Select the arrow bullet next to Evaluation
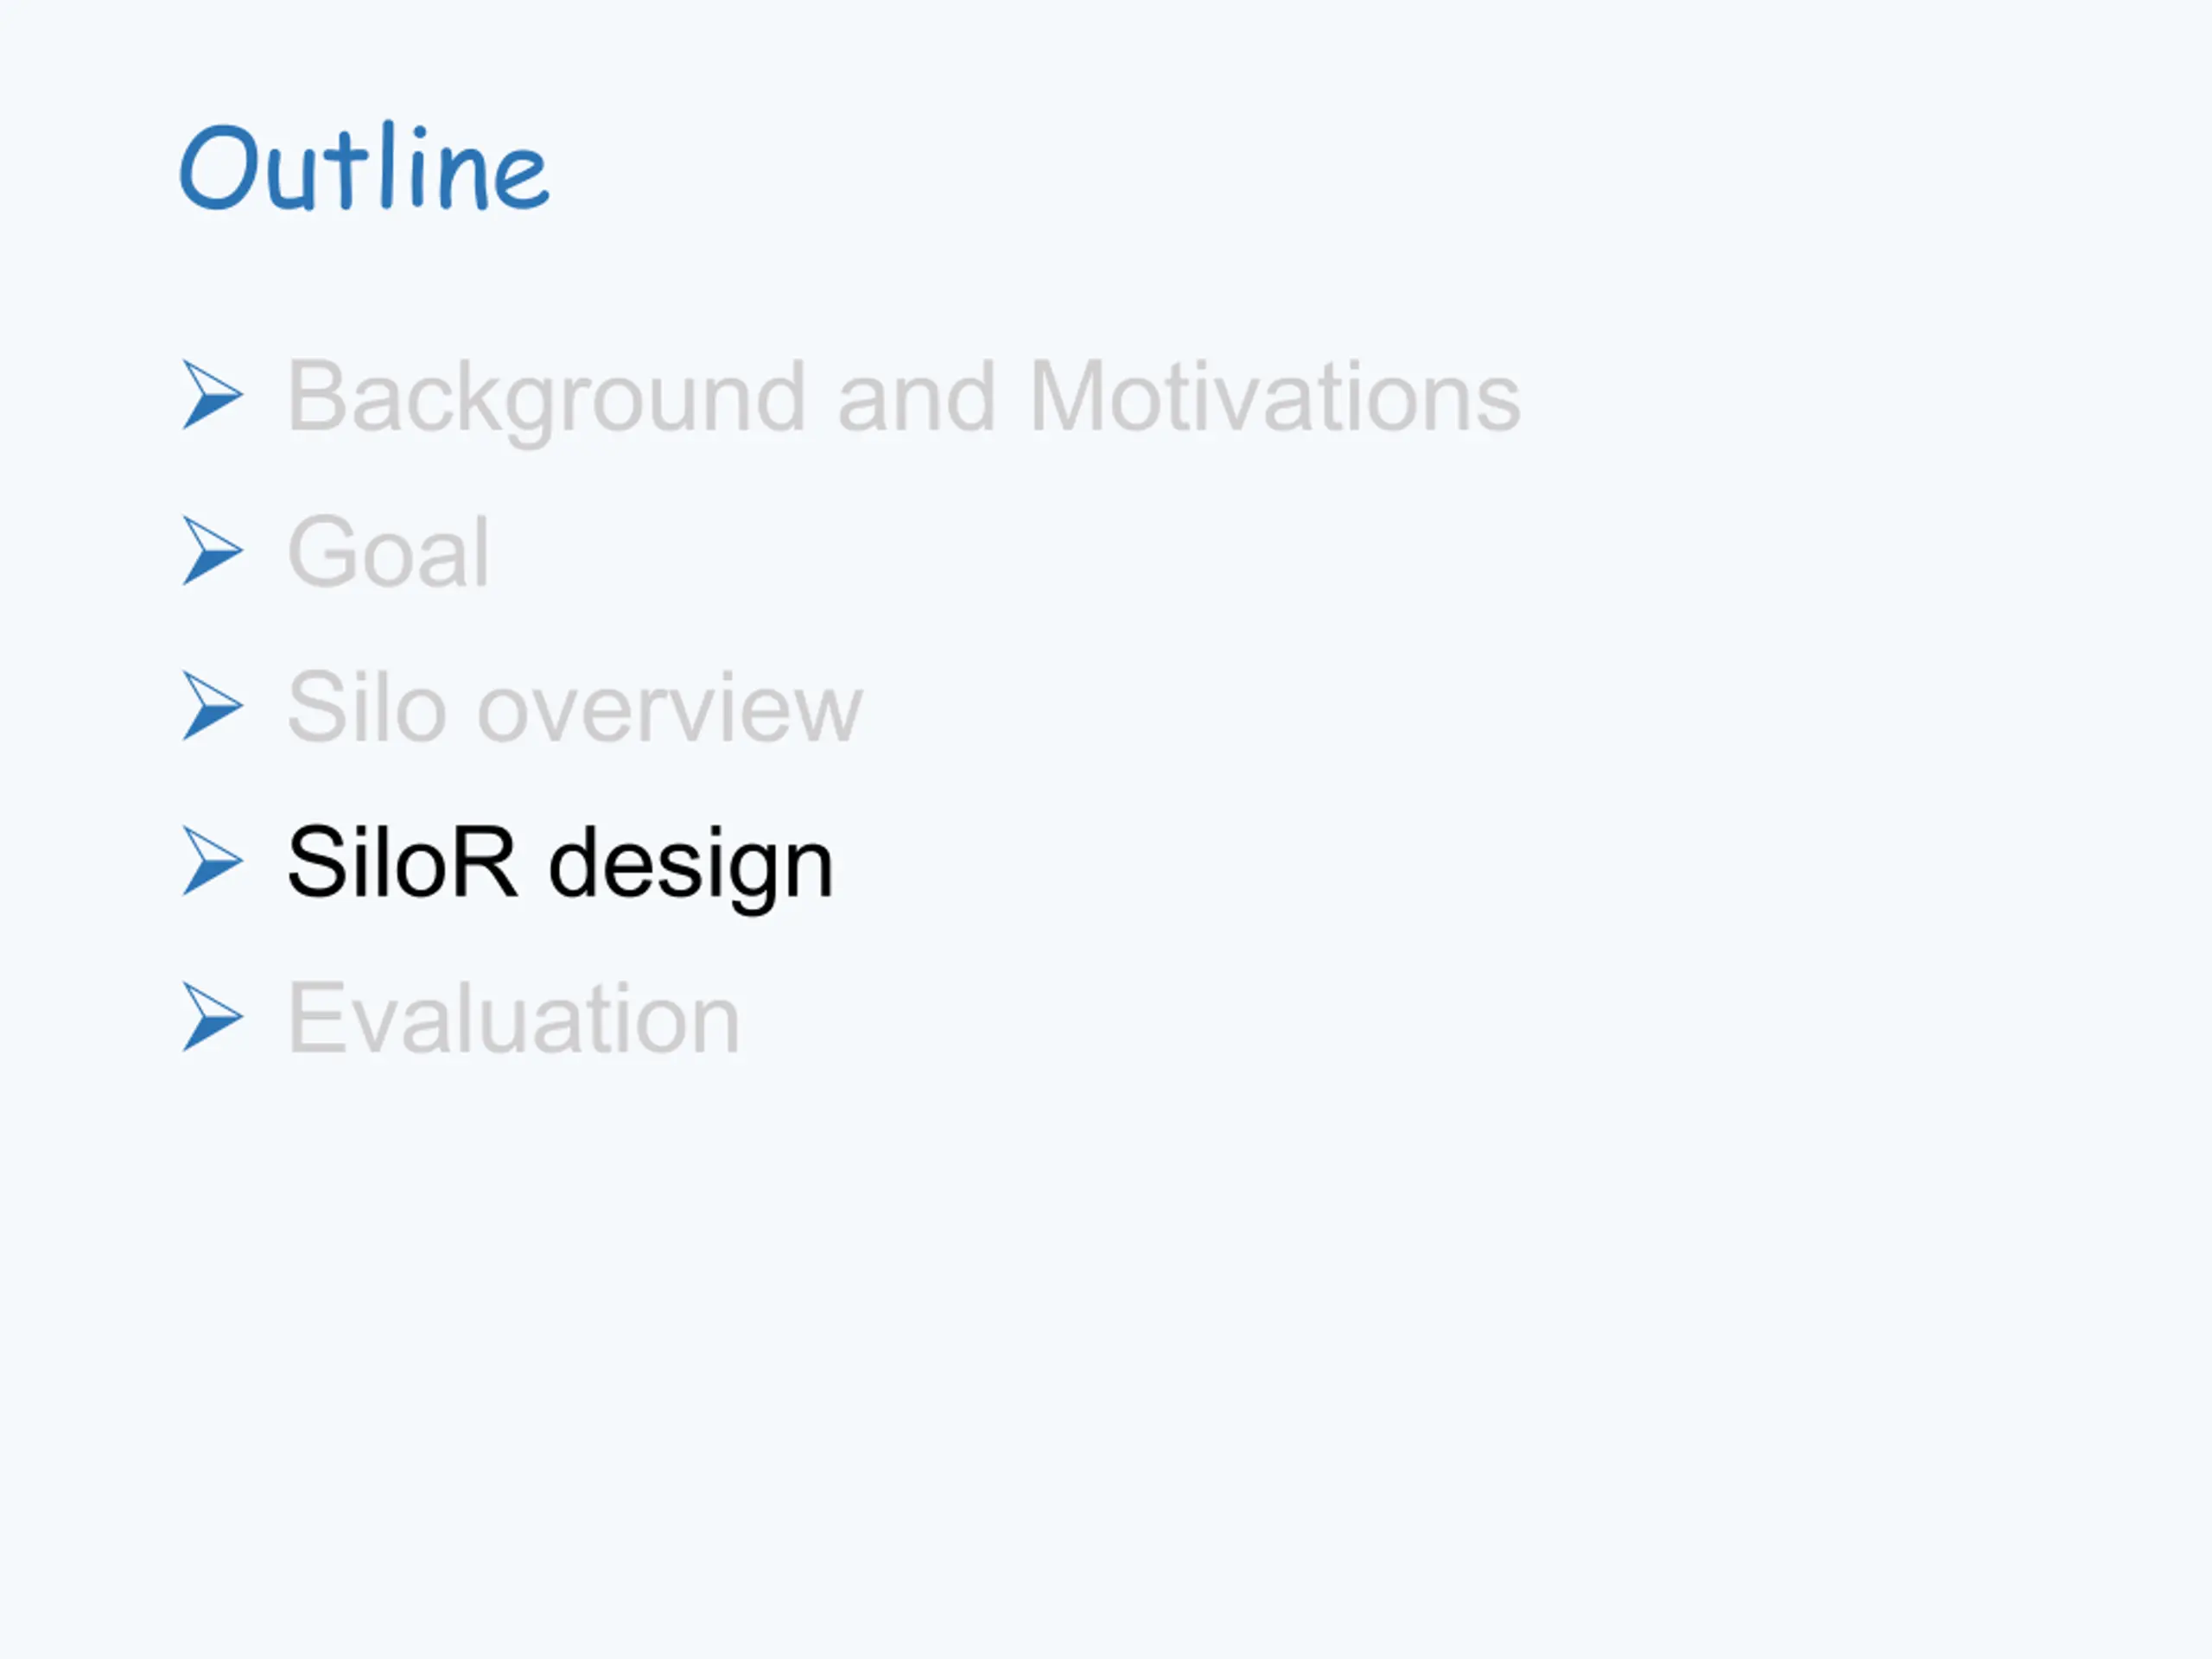The height and width of the screenshot is (1659, 2212). 212,1017
